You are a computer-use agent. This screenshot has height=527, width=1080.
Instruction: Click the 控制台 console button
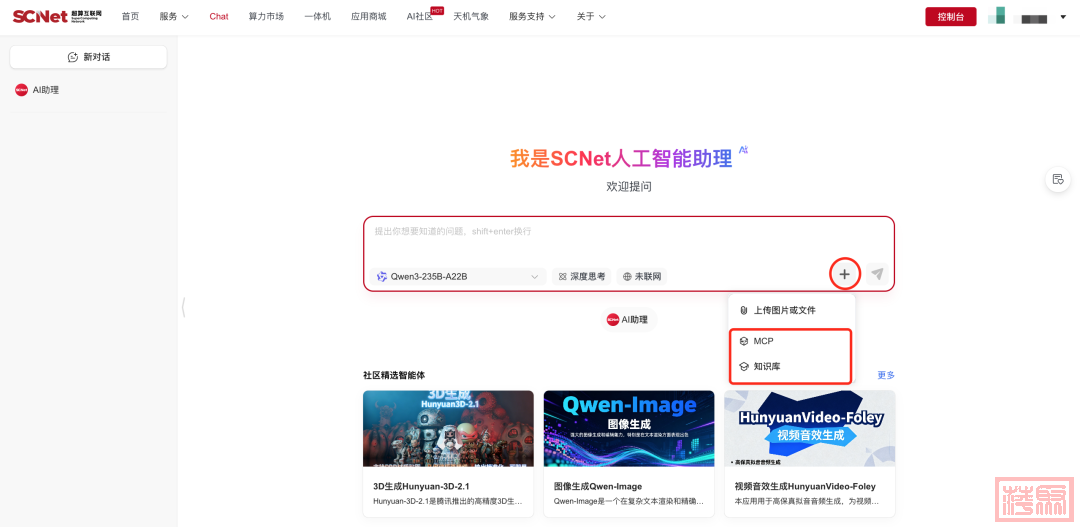click(x=950, y=16)
